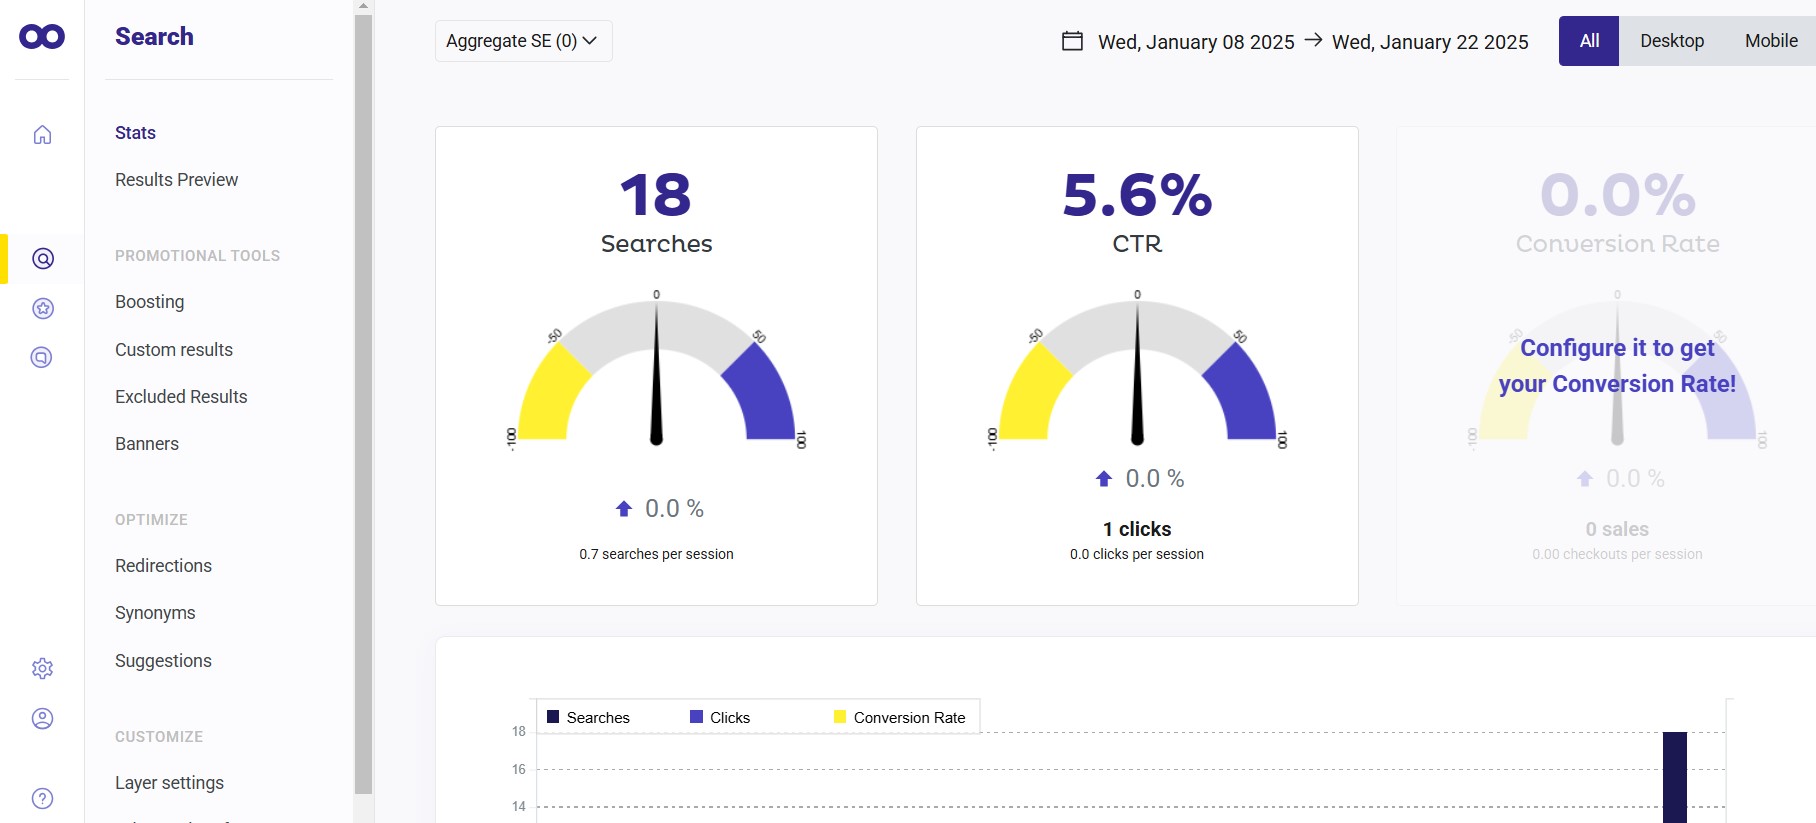1816x823 pixels.
Task: Toggle Searches series in chart legend
Action: coord(588,717)
